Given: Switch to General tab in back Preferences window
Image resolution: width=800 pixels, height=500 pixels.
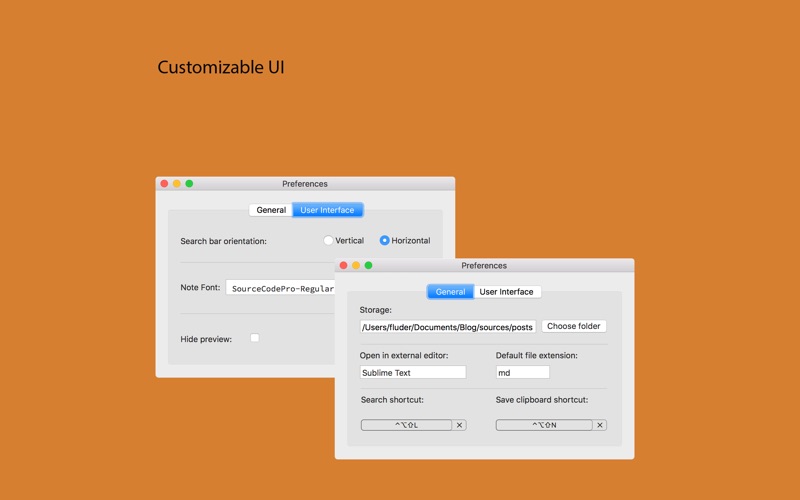Looking at the screenshot, I should click(x=271, y=210).
